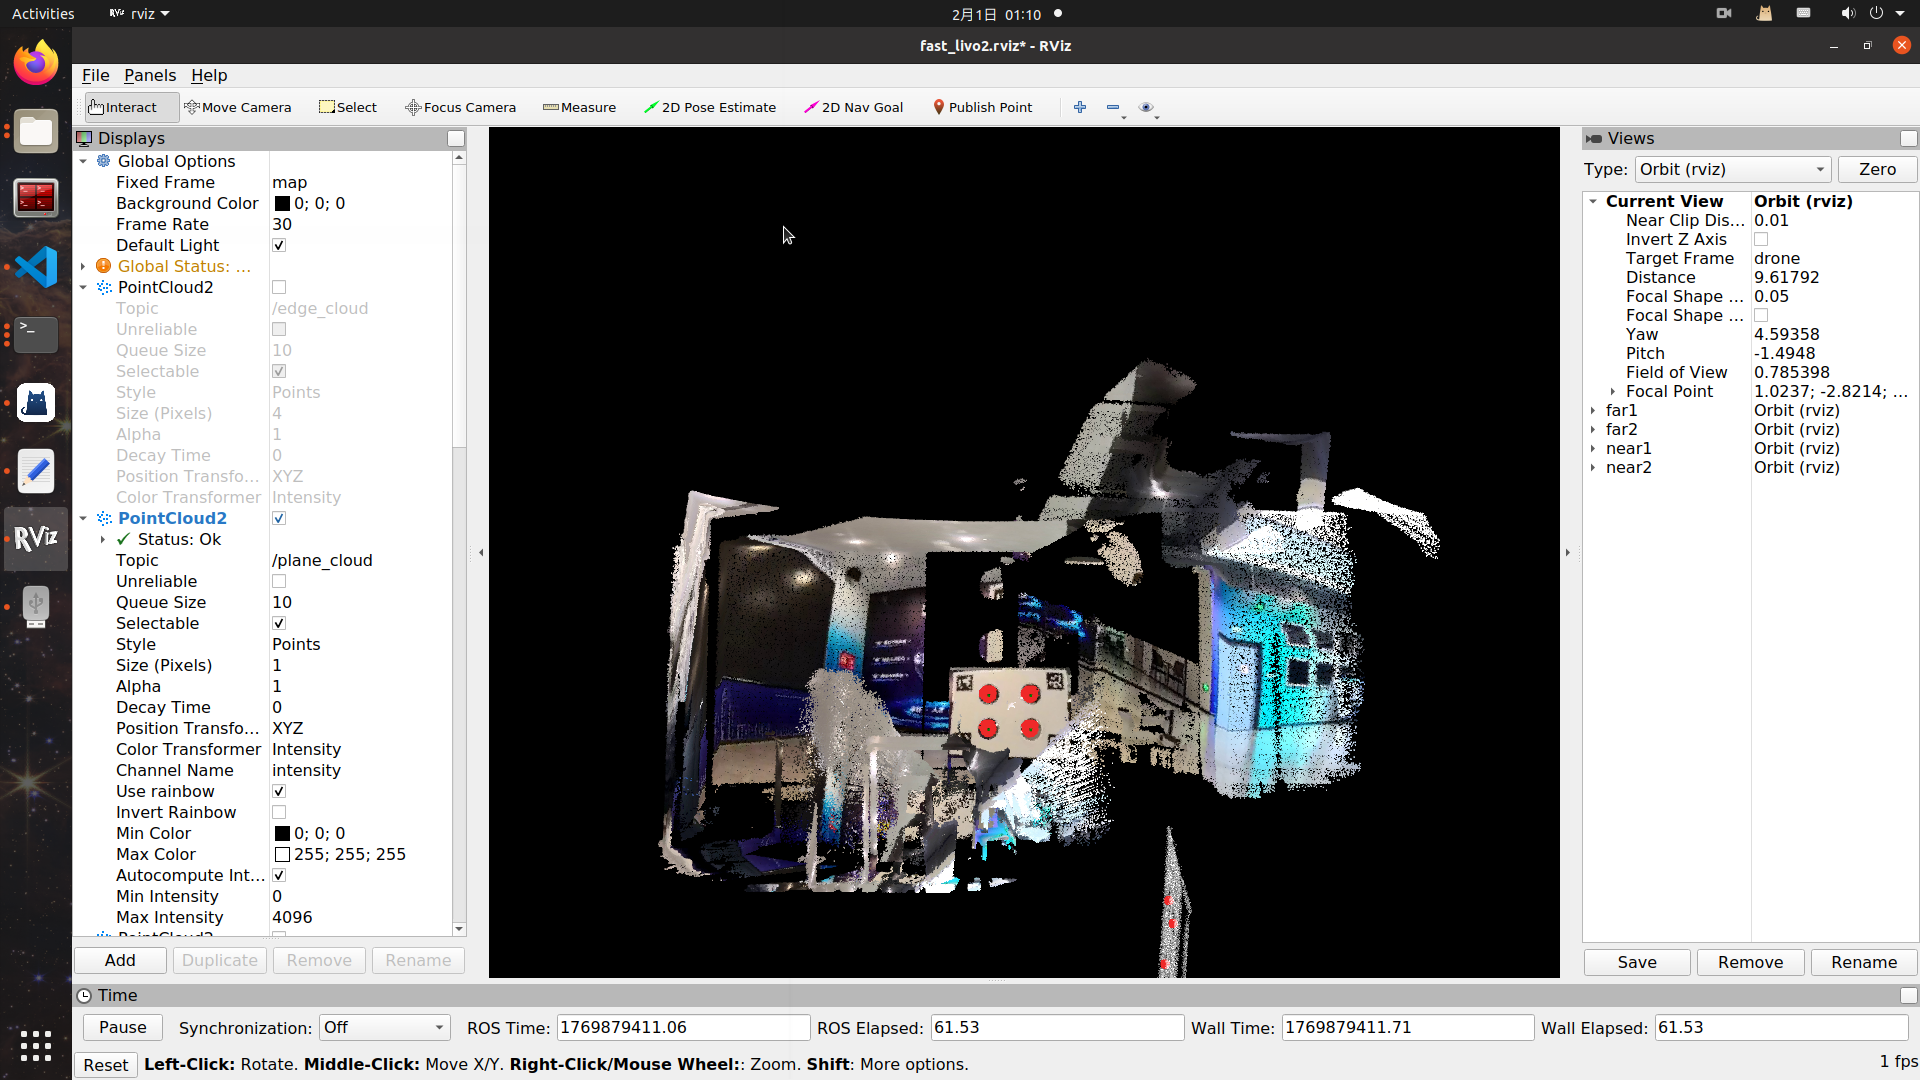Image resolution: width=1920 pixels, height=1080 pixels.
Task: Expand the far1 saved view
Action: (1593, 410)
